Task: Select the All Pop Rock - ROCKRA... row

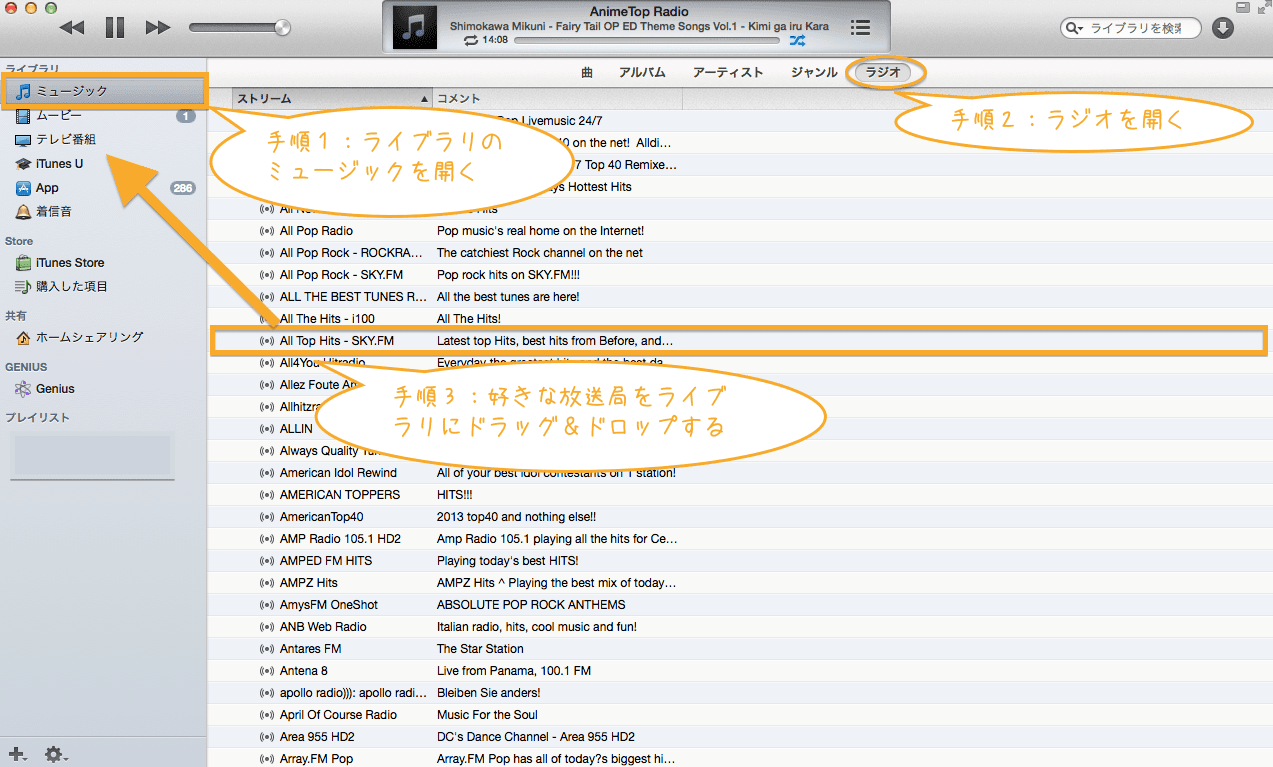Action: point(740,253)
